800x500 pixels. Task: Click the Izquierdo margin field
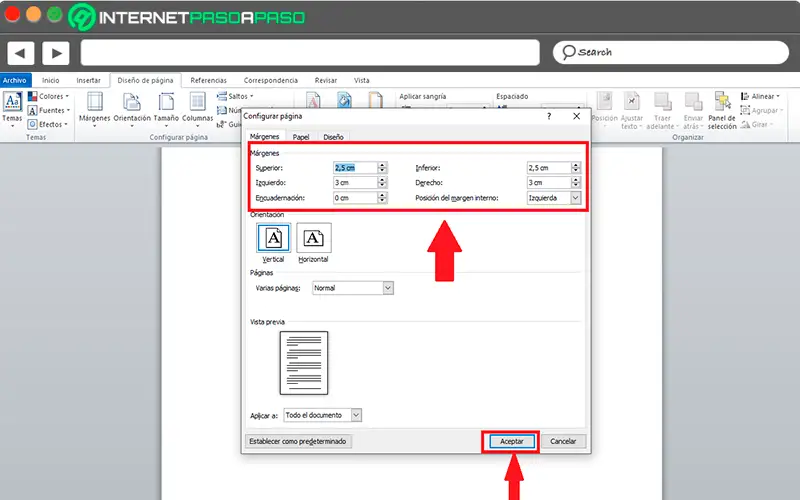point(356,182)
